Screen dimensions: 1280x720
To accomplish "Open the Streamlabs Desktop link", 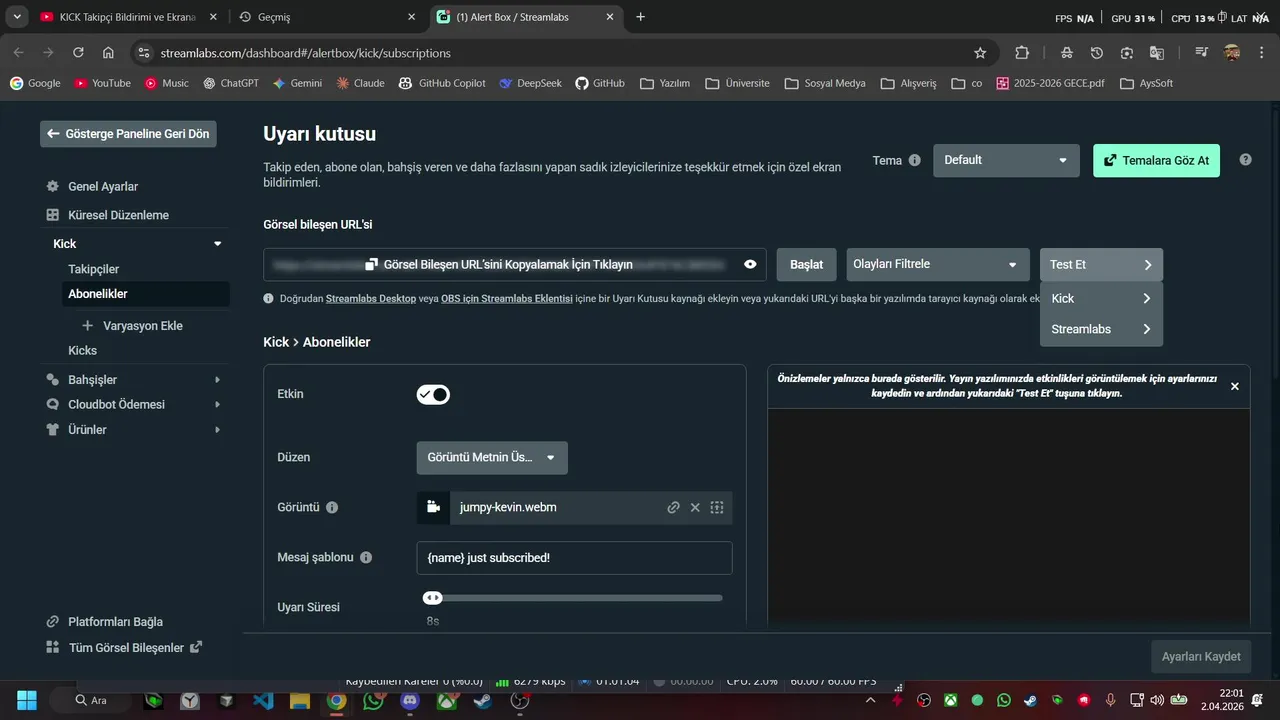I will point(371,299).
